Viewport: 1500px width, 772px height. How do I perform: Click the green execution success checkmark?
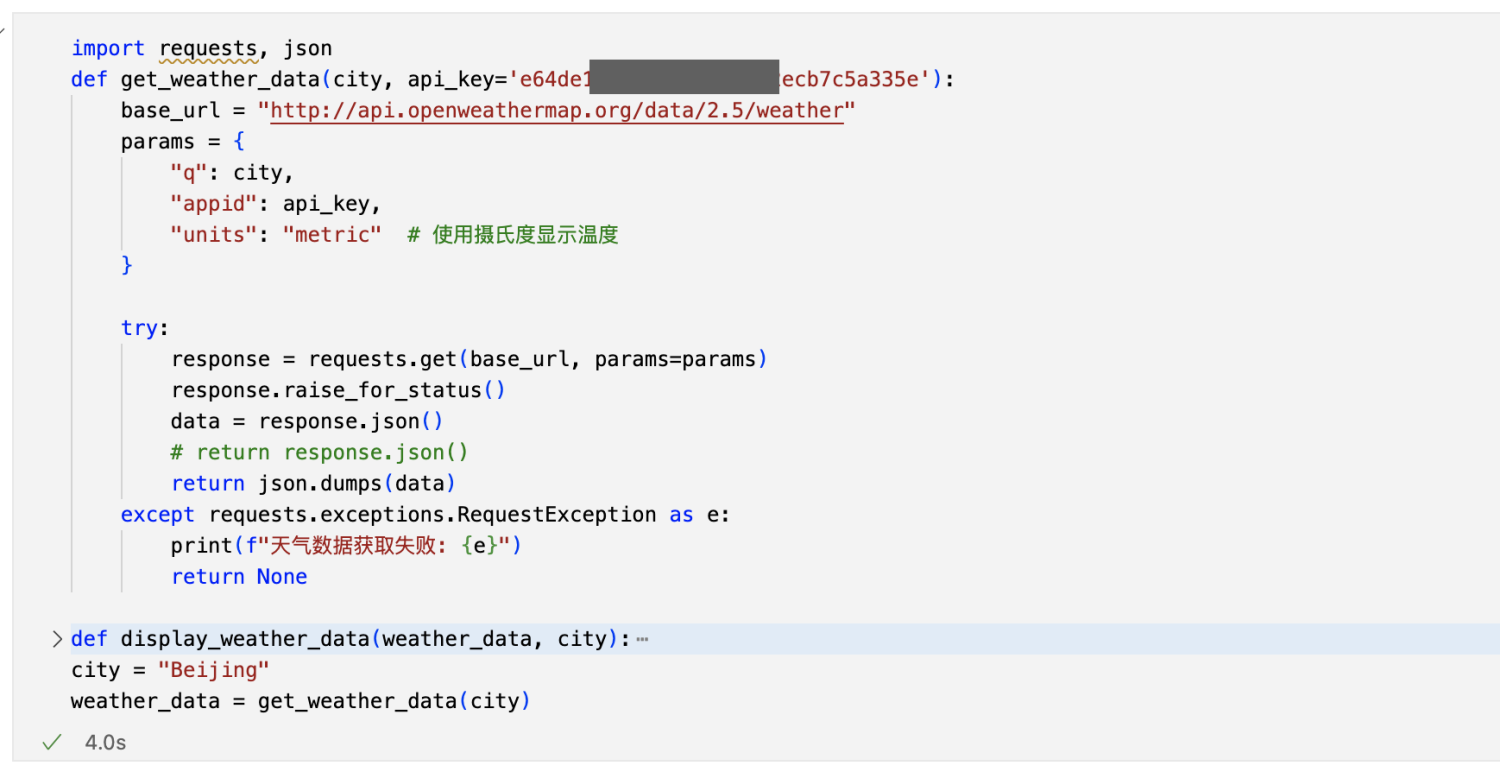(x=51, y=742)
